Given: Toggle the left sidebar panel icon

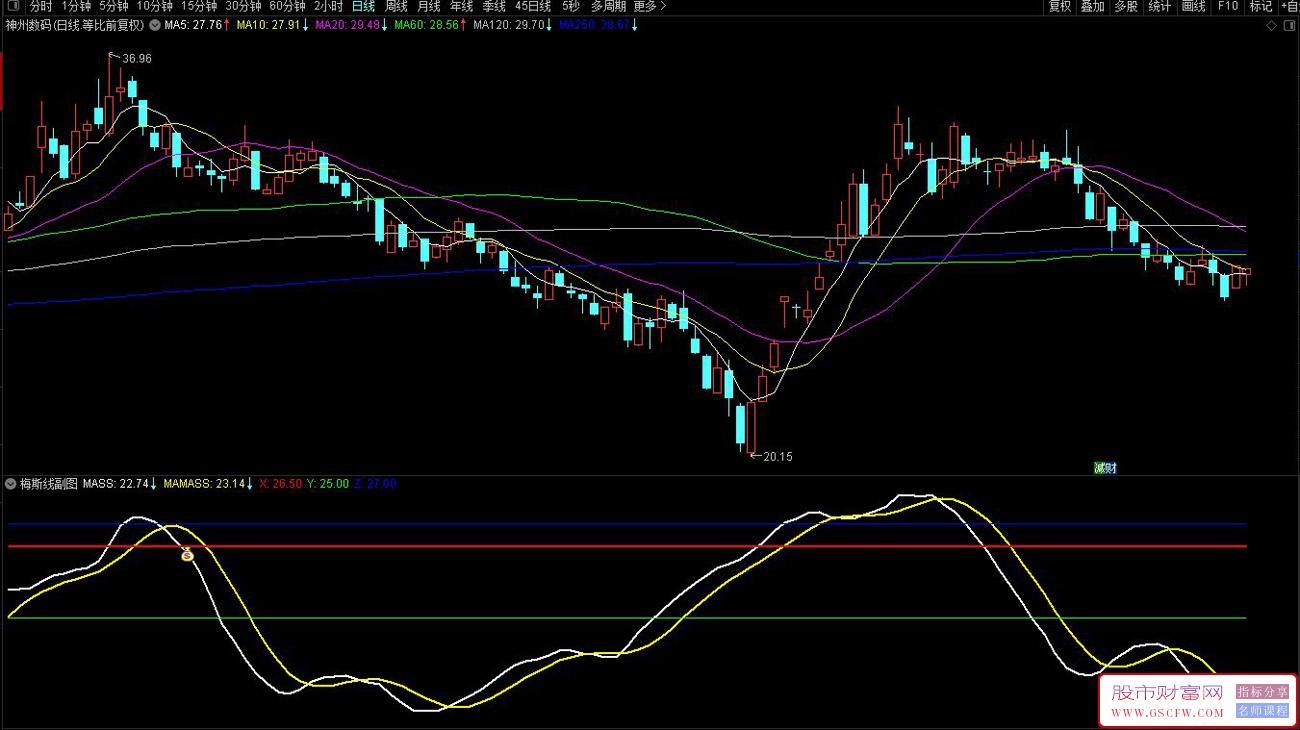Looking at the screenshot, I should point(14,6).
